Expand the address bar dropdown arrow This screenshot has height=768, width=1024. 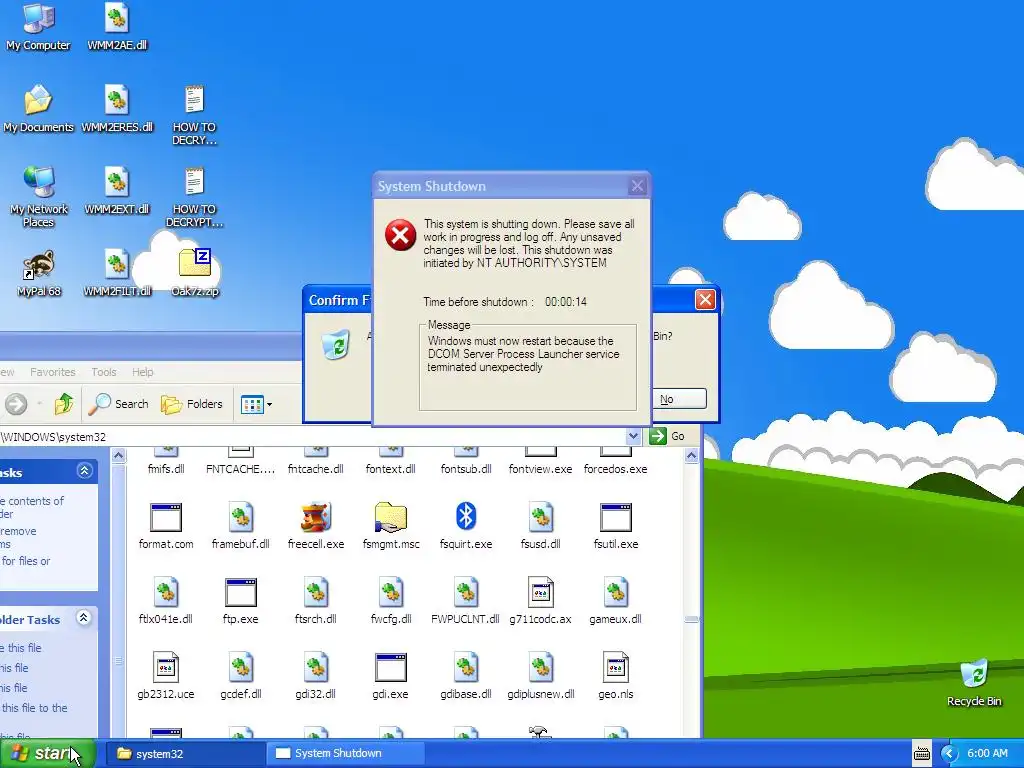point(633,436)
